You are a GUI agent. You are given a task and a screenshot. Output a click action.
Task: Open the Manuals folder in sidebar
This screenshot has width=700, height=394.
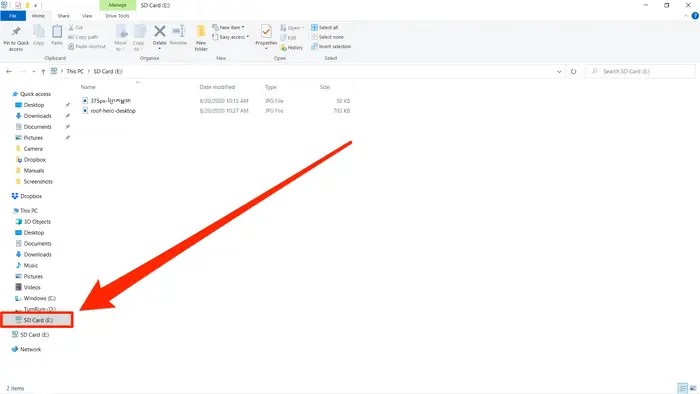click(x=34, y=170)
